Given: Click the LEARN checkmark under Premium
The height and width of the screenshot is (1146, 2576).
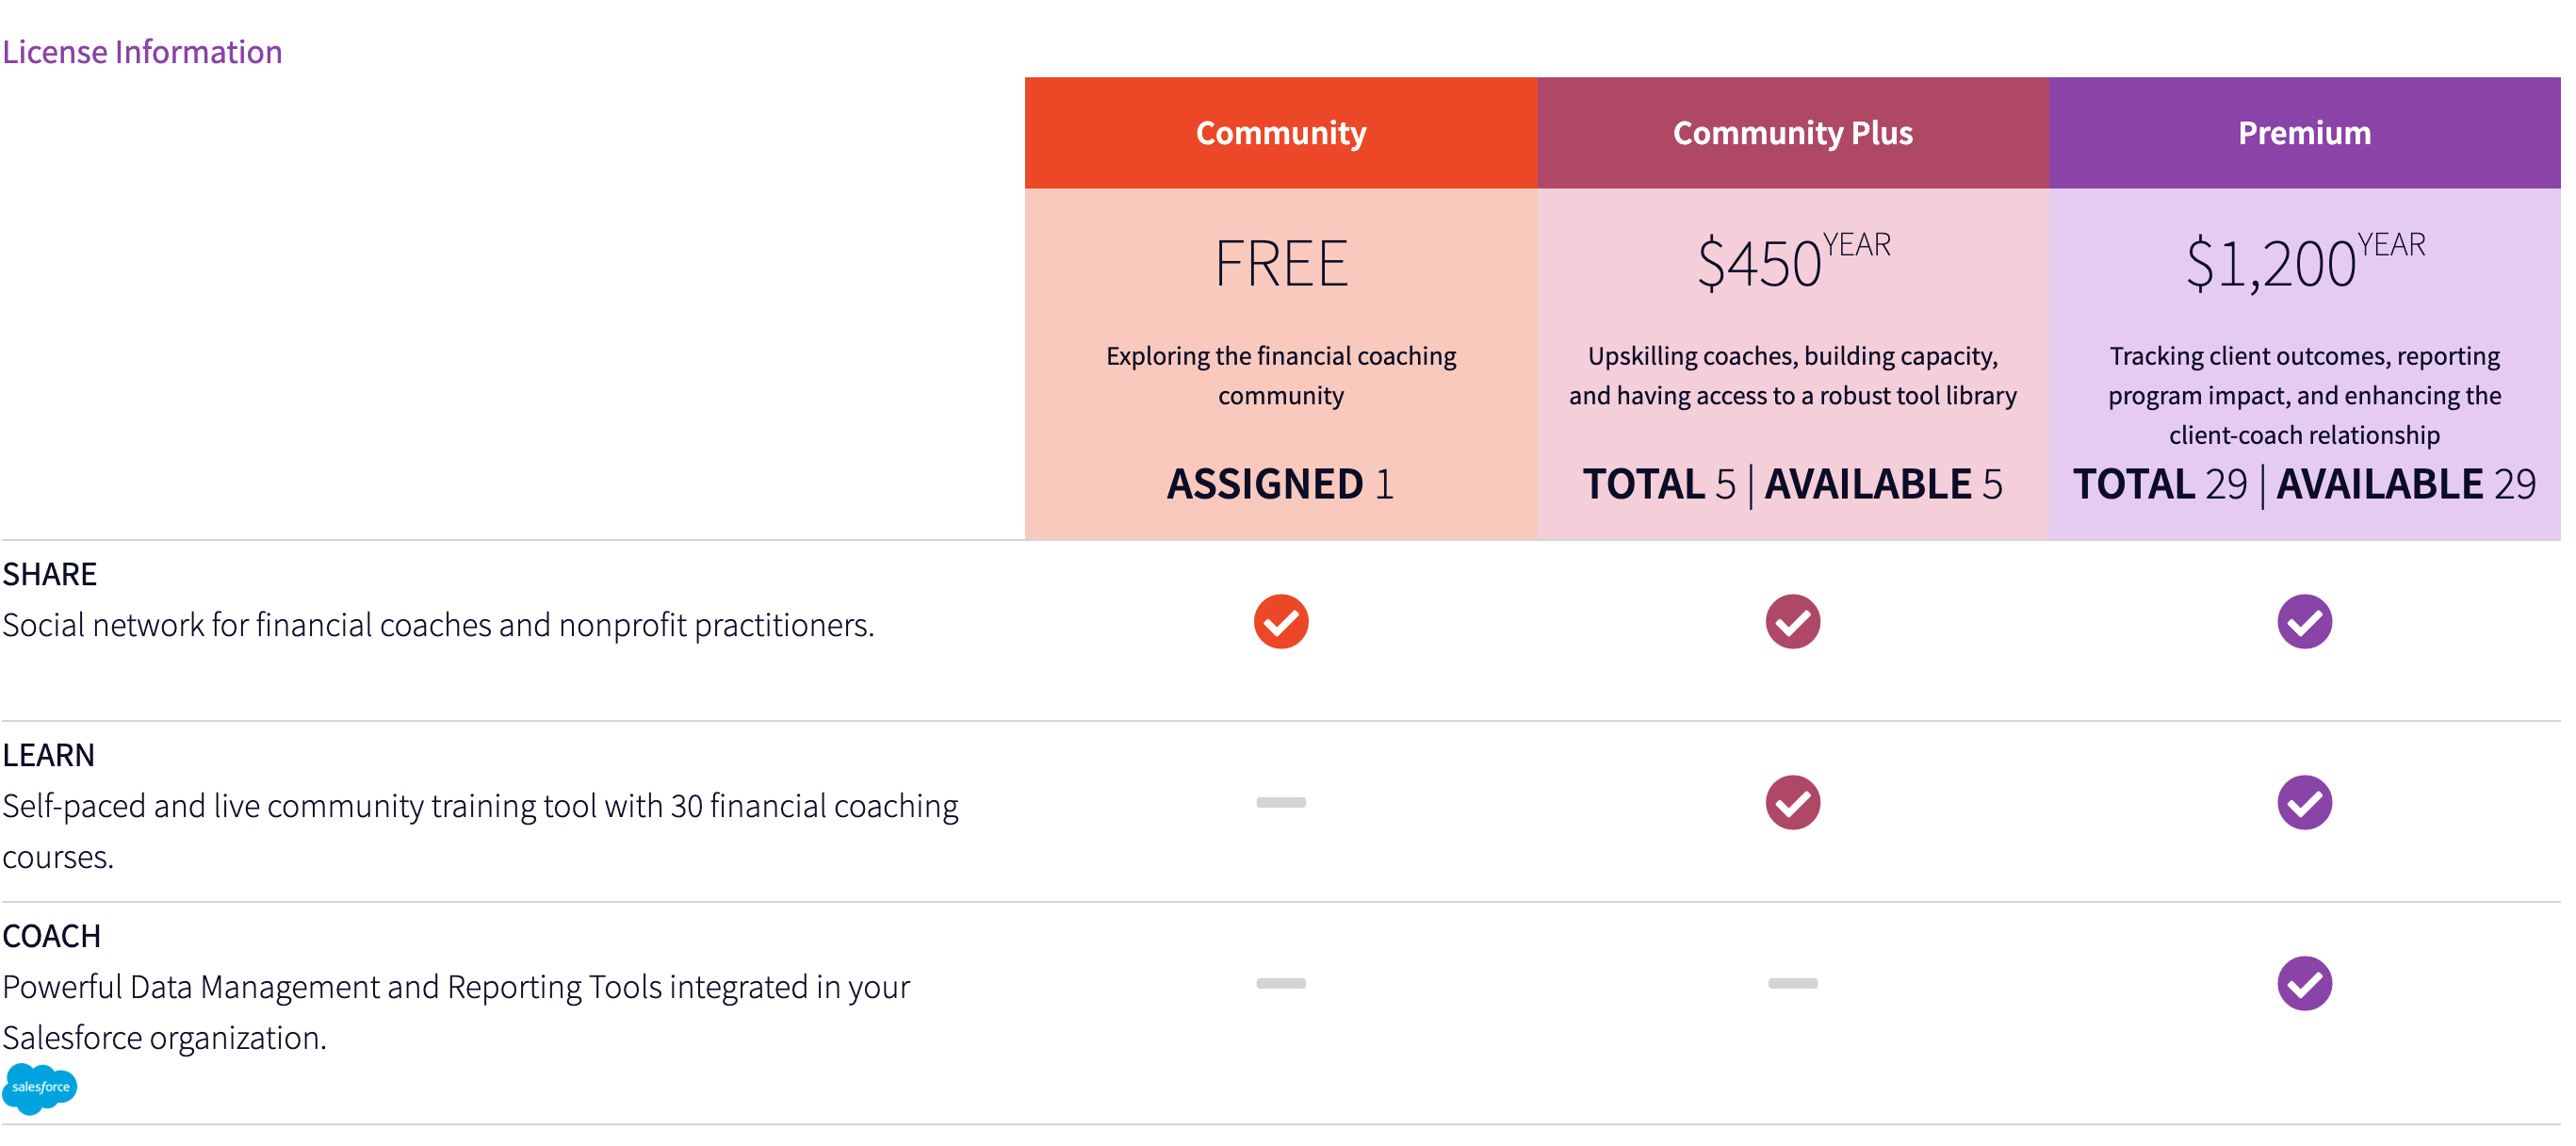Looking at the screenshot, I should [2304, 803].
